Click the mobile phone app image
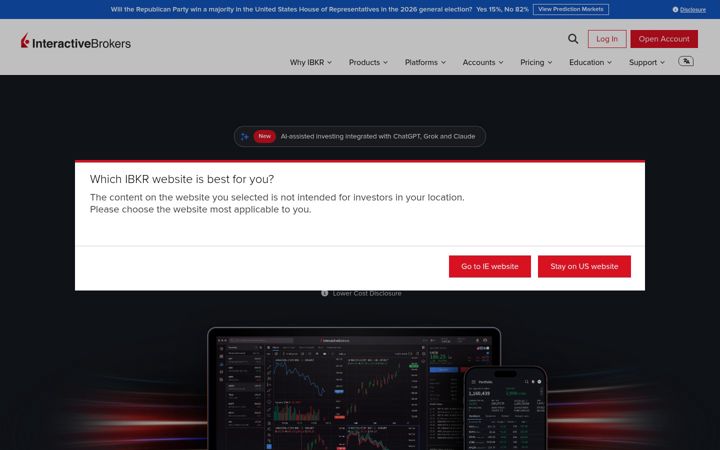This screenshot has width=720, height=450. click(505, 409)
